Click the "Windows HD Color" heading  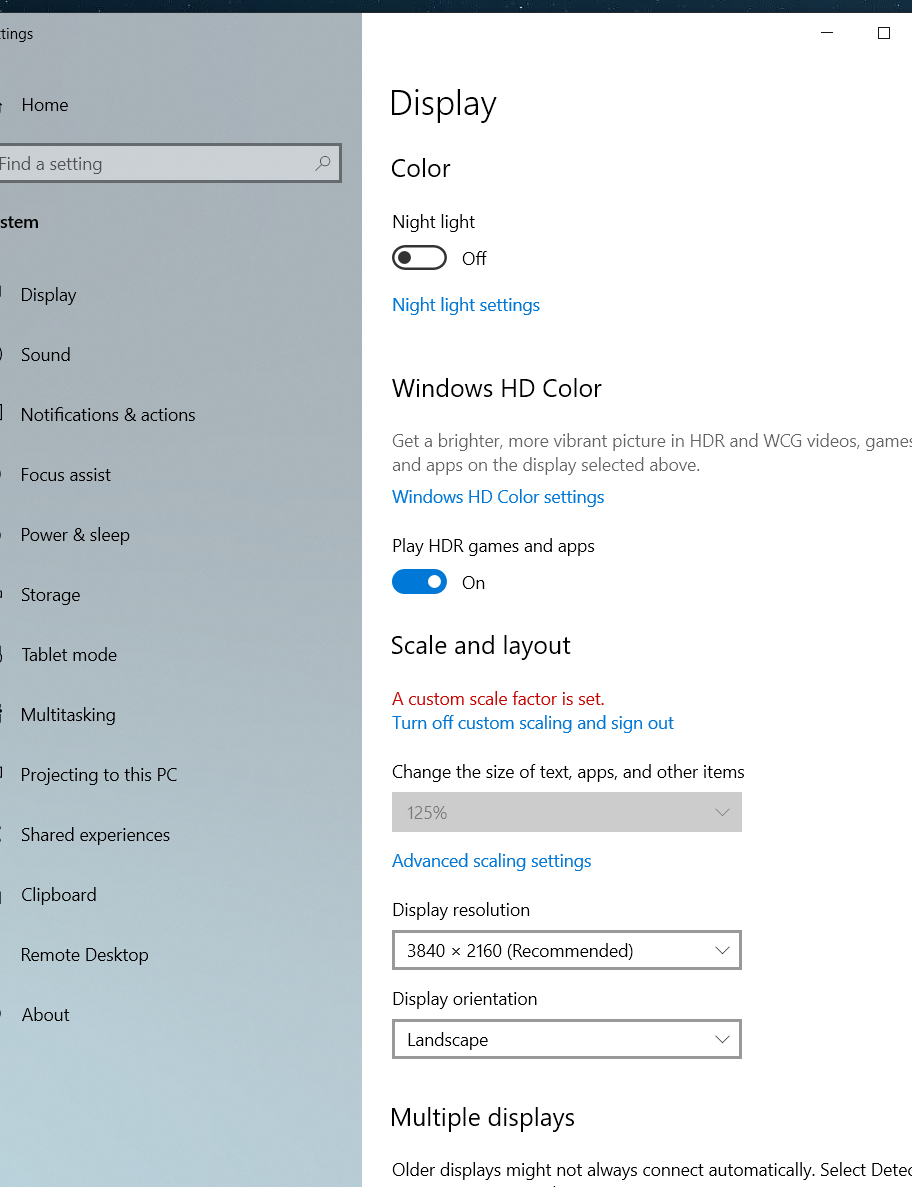coord(496,388)
